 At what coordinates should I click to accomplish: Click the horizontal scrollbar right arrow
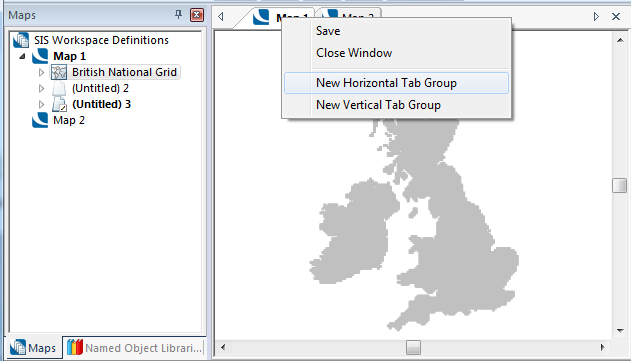point(602,347)
